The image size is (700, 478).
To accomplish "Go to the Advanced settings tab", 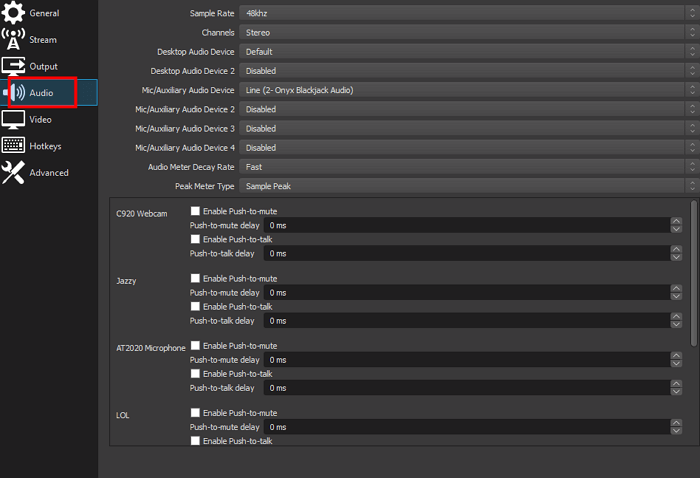I will [x=49, y=172].
